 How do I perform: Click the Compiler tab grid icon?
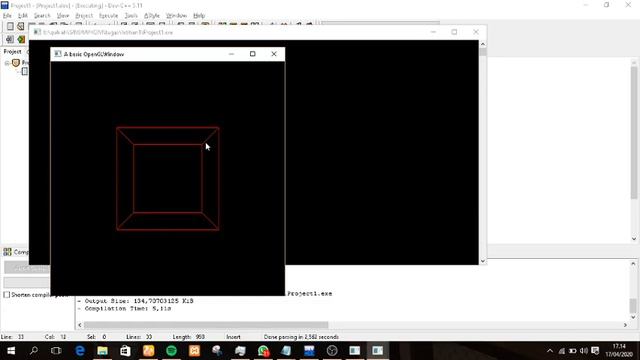coord(7,252)
